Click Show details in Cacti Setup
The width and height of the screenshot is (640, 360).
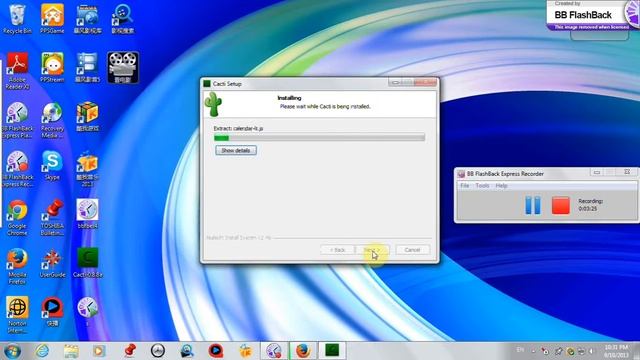[x=236, y=150]
